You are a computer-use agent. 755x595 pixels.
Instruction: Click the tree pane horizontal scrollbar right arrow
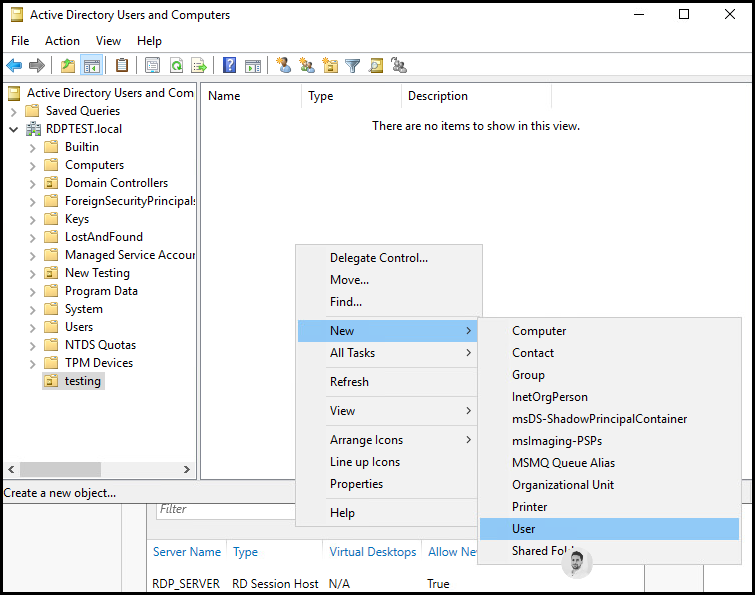tap(187, 469)
